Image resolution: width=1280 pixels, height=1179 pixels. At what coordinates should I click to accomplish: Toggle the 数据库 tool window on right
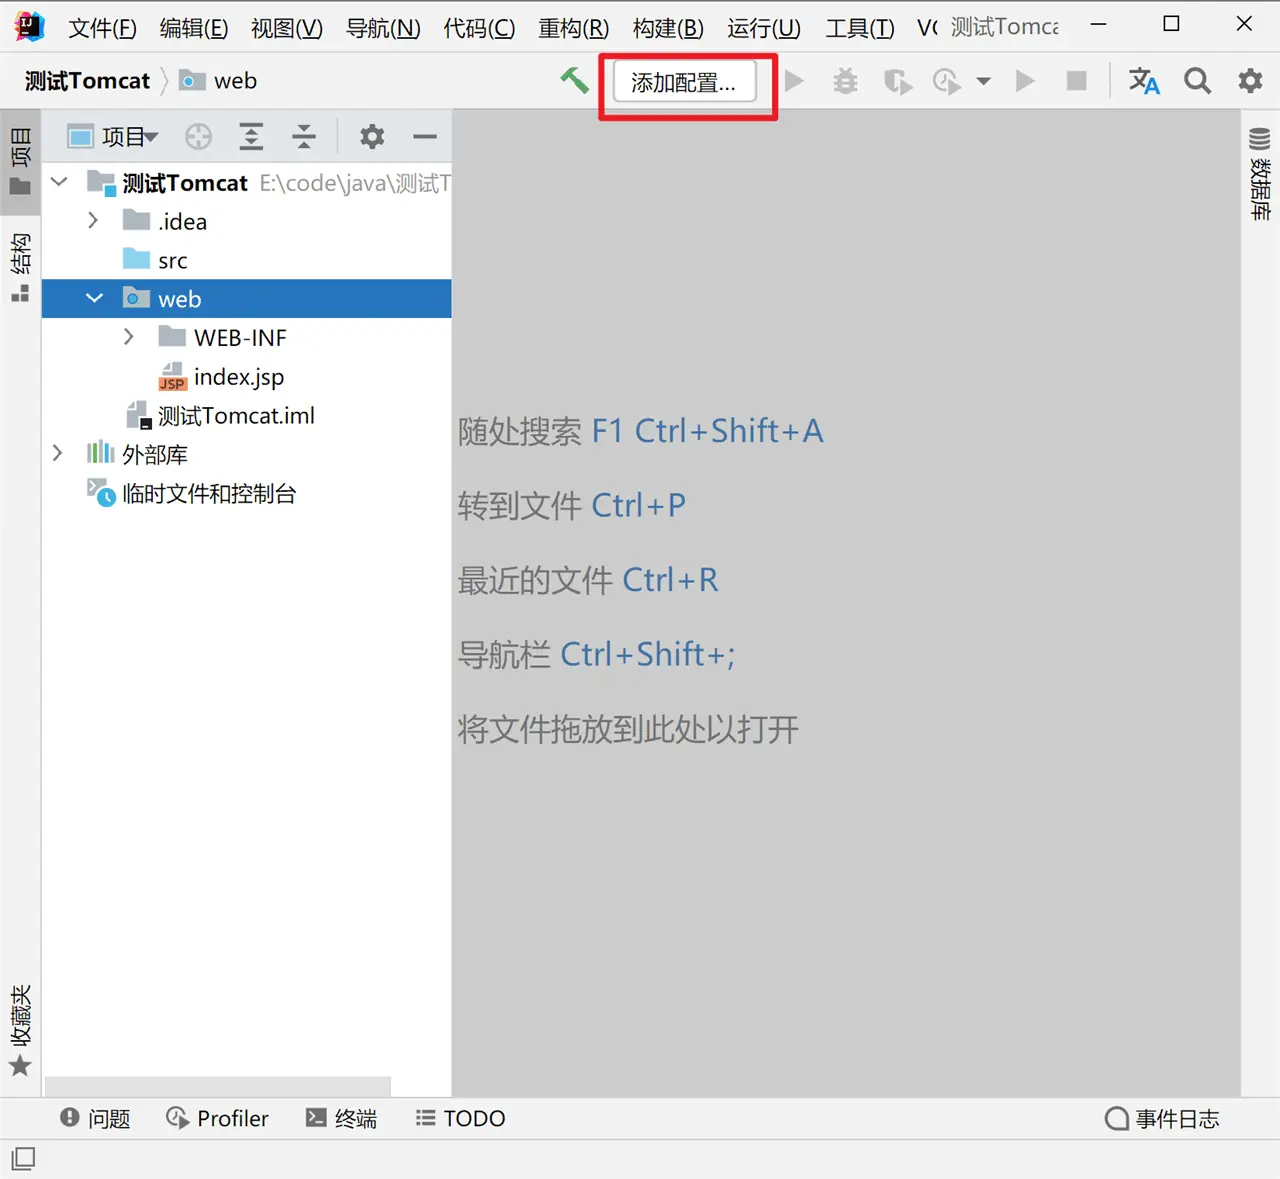pyautogui.click(x=1260, y=175)
